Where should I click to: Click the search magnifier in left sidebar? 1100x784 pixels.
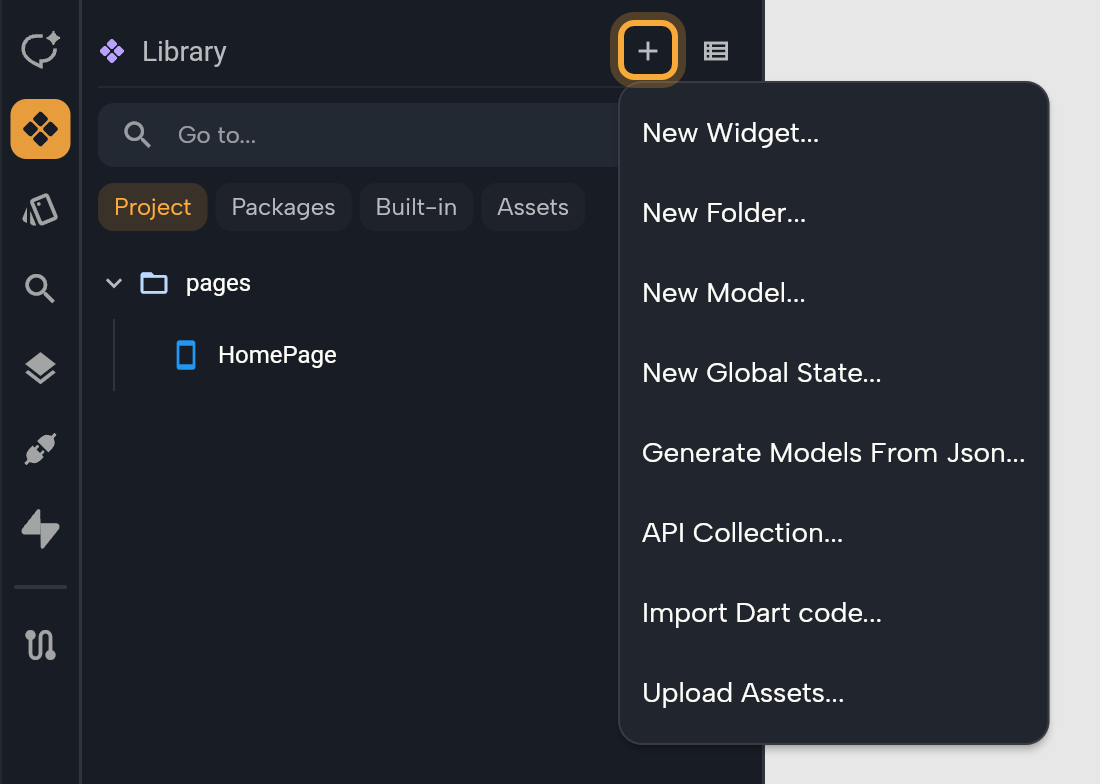40,288
